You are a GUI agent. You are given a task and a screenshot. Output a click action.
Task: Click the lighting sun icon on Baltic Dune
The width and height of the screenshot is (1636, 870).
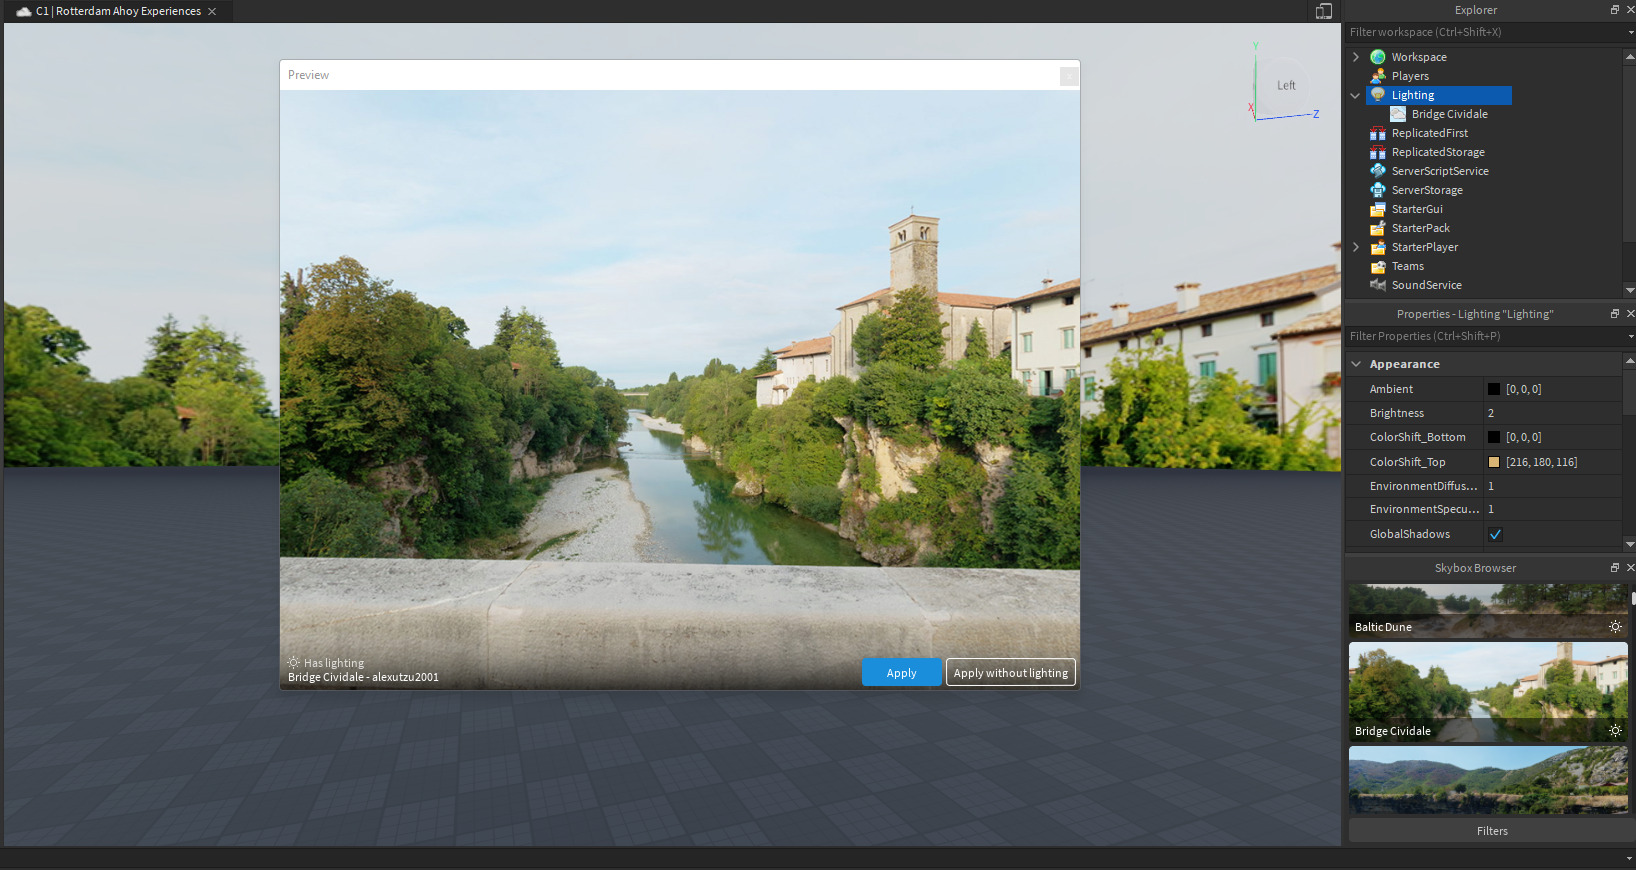[x=1615, y=627]
